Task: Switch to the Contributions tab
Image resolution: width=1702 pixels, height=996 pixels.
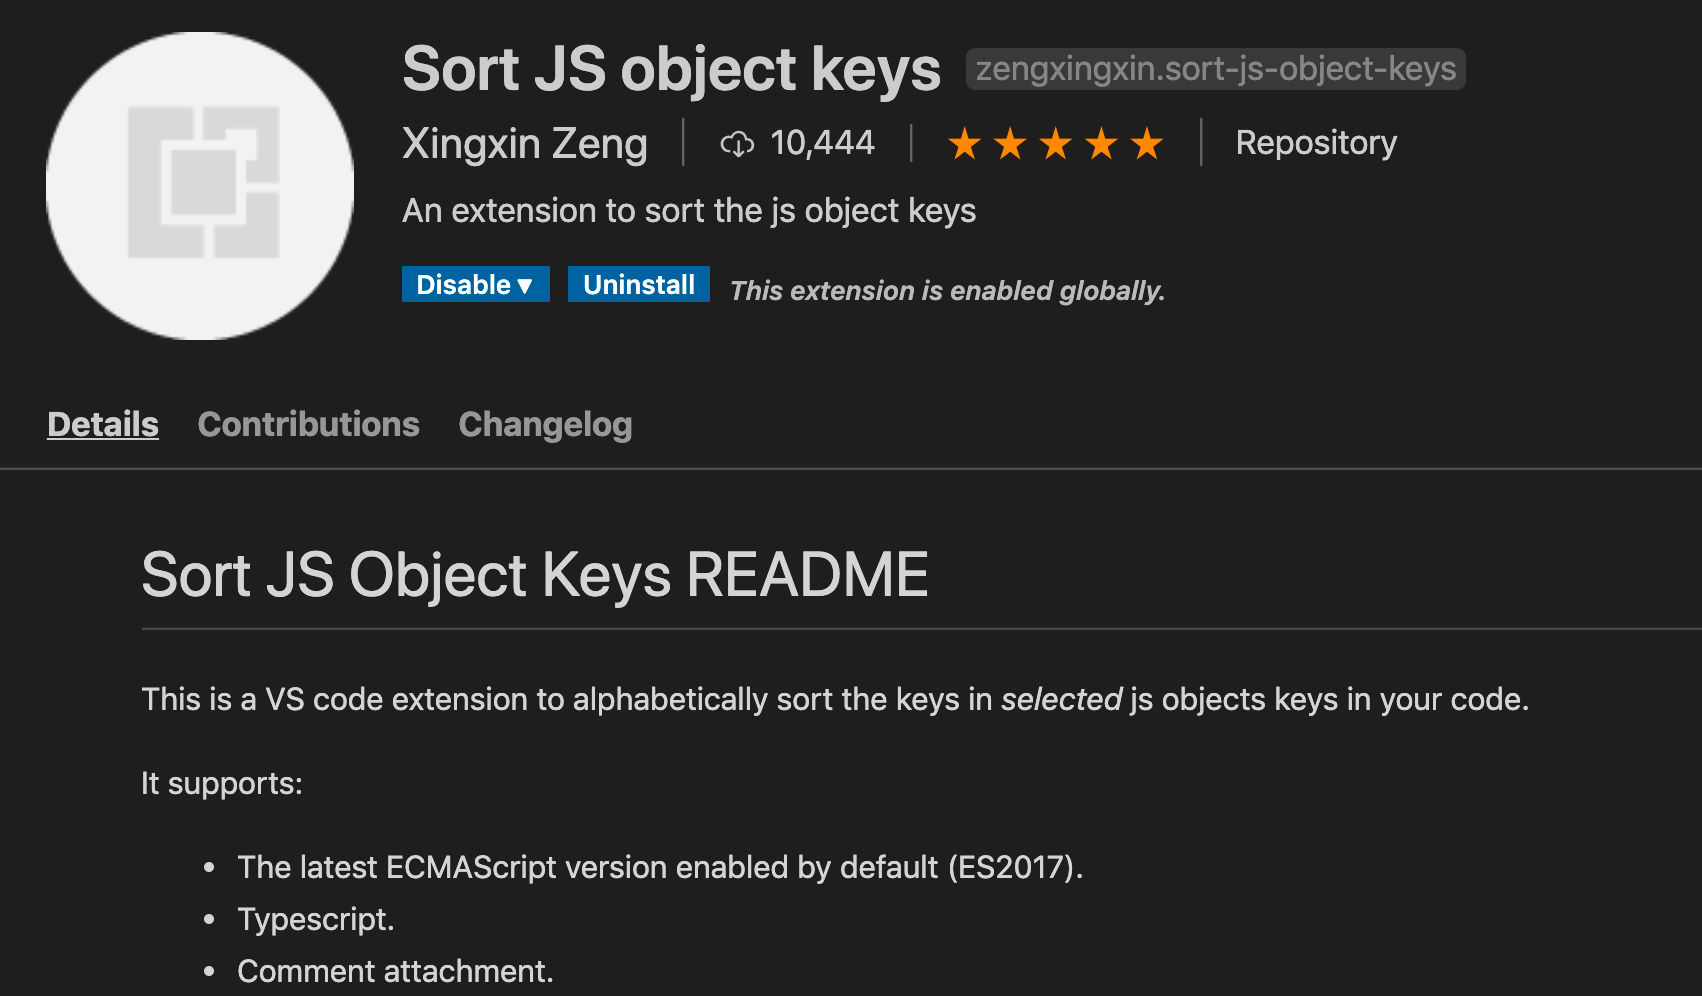Action: pyautogui.click(x=308, y=424)
